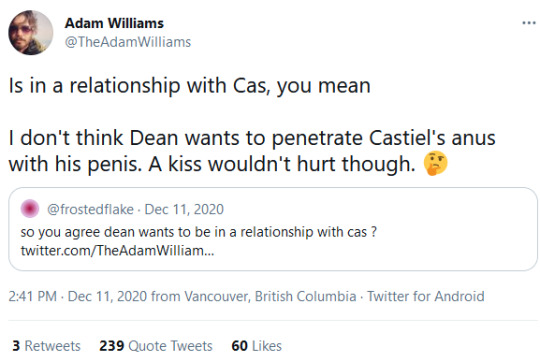View the 239 Quote Tweets

coord(156,346)
